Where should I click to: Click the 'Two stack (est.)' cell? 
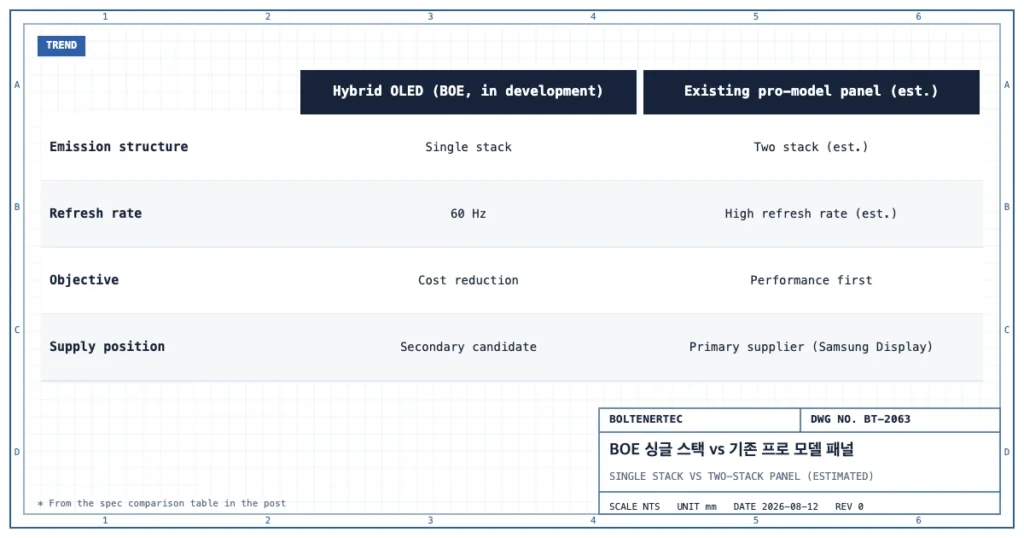(x=811, y=147)
